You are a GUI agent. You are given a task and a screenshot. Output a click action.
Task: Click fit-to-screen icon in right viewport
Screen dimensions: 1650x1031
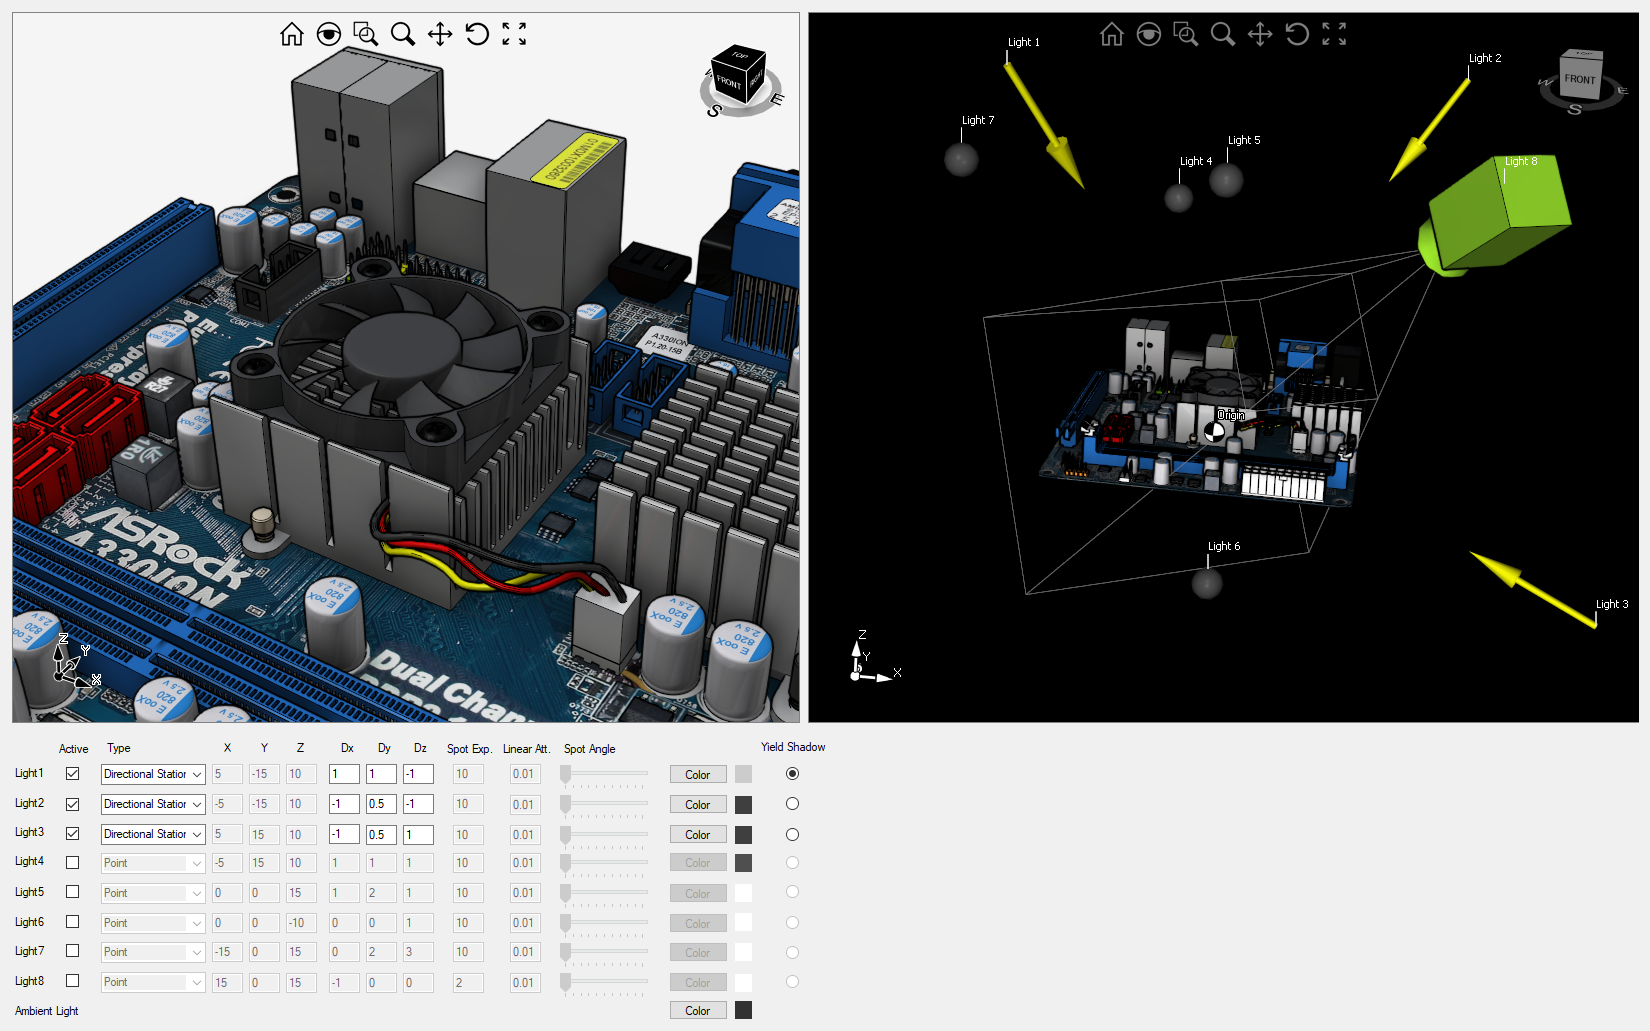click(x=1334, y=35)
